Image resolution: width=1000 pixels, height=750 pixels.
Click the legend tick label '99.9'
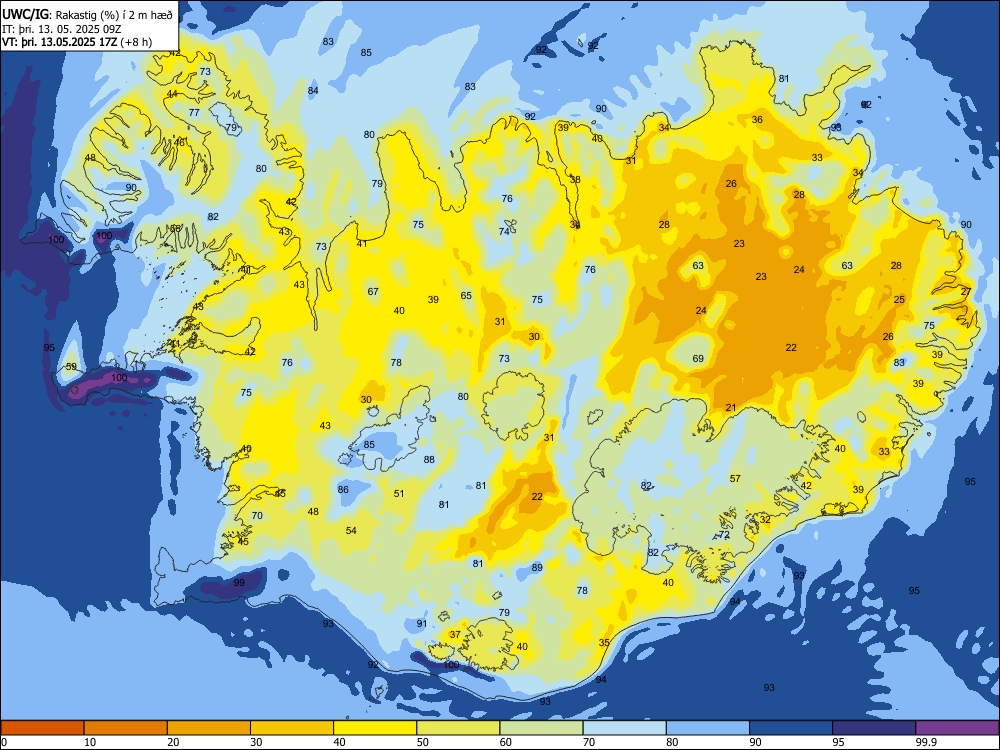click(926, 742)
